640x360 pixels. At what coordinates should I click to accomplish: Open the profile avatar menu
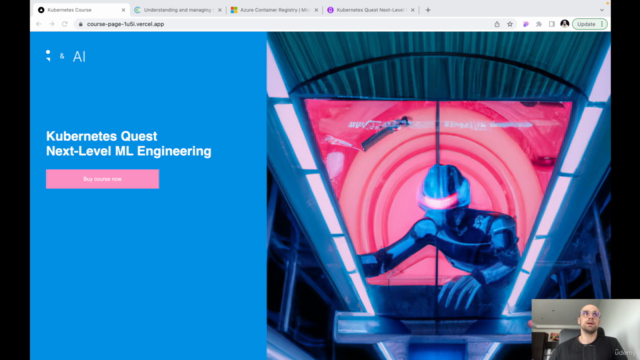(564, 24)
